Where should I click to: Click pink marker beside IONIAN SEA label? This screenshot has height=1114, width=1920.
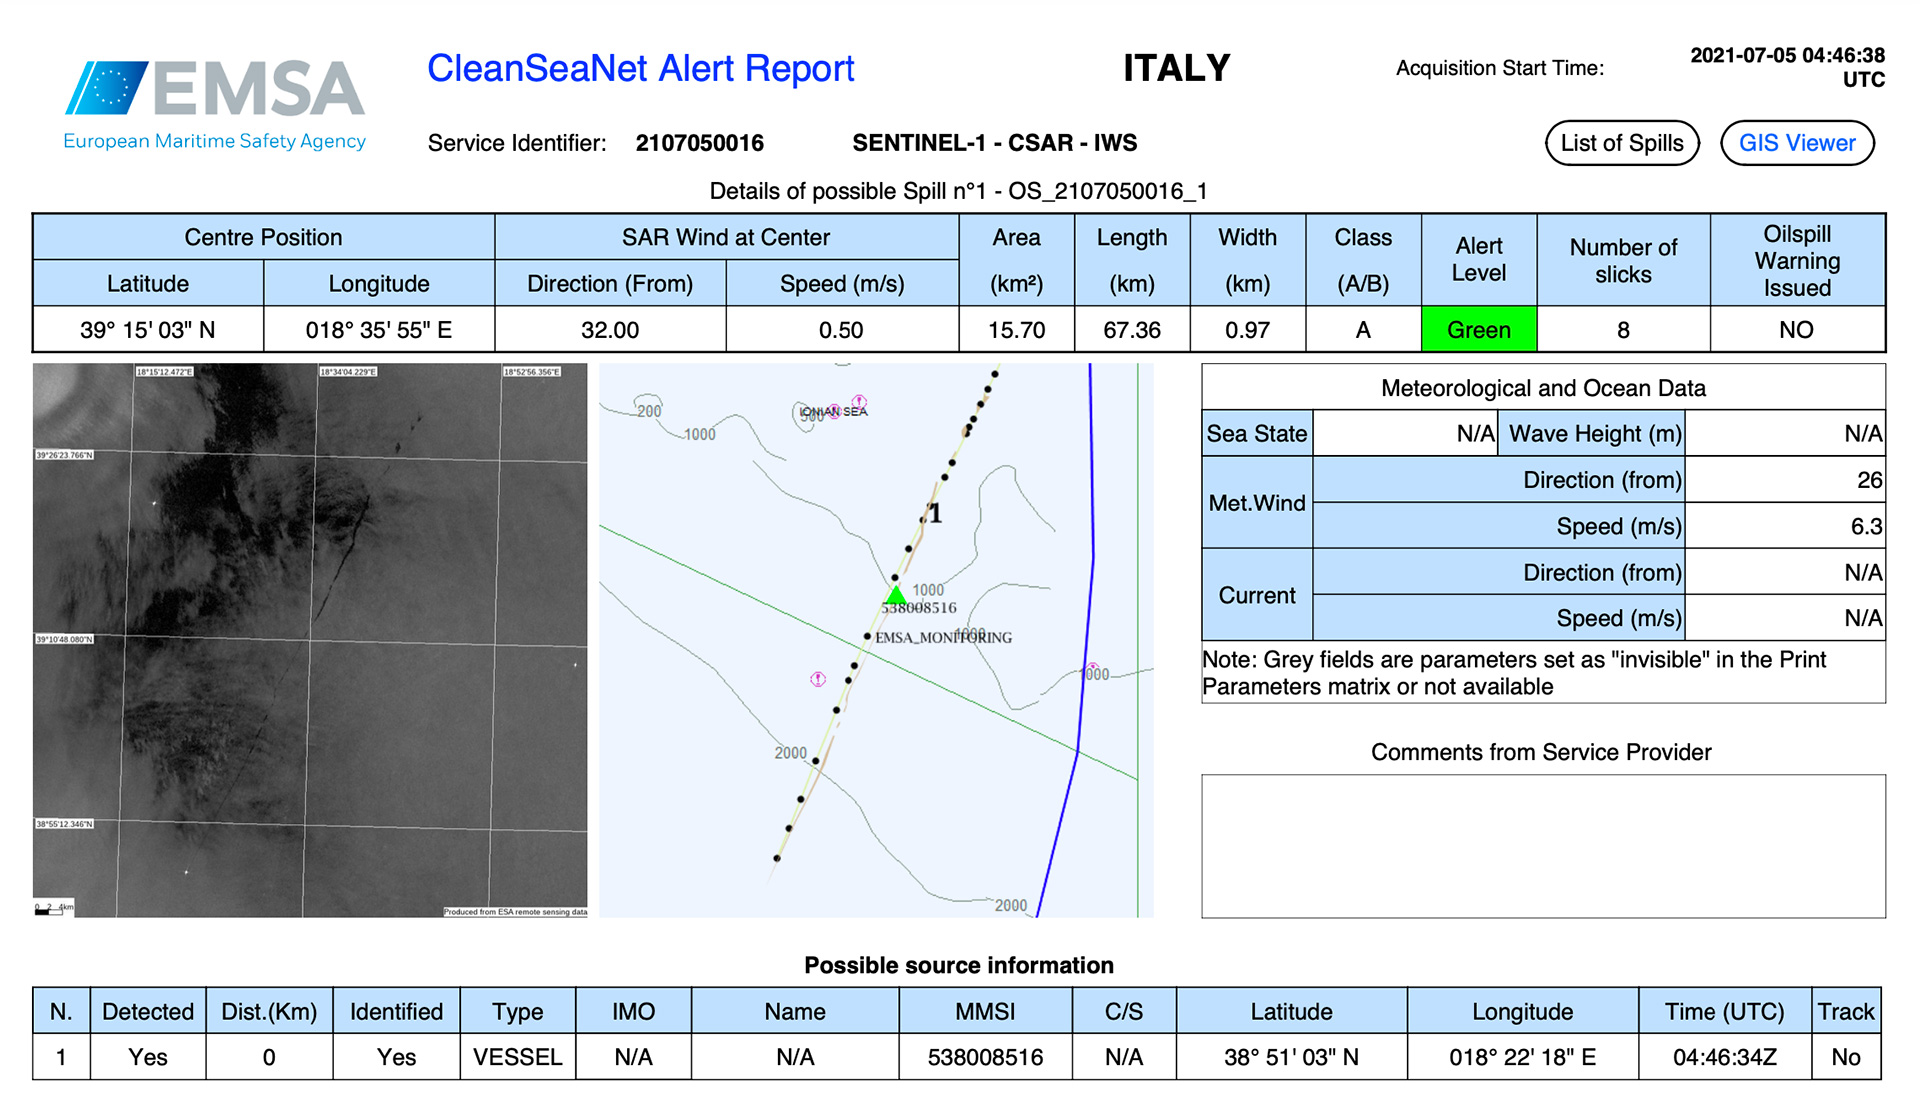pos(858,402)
